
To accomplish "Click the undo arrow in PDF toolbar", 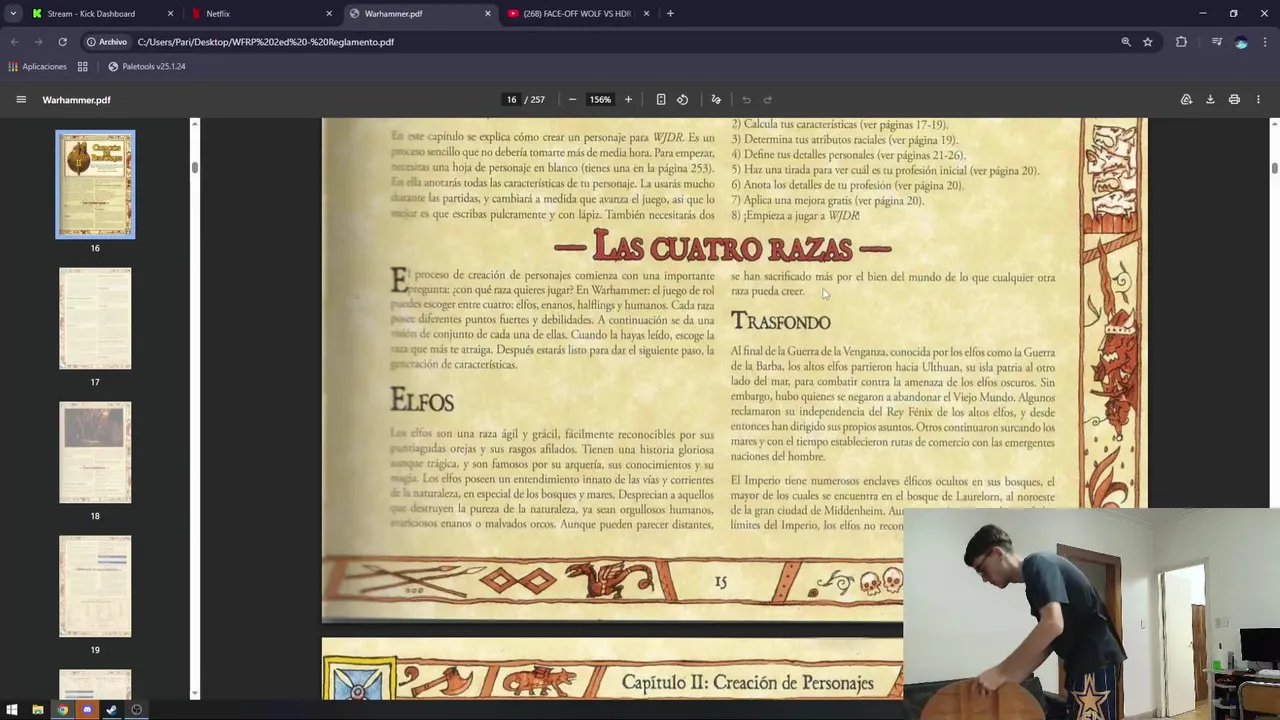I will (x=746, y=100).
